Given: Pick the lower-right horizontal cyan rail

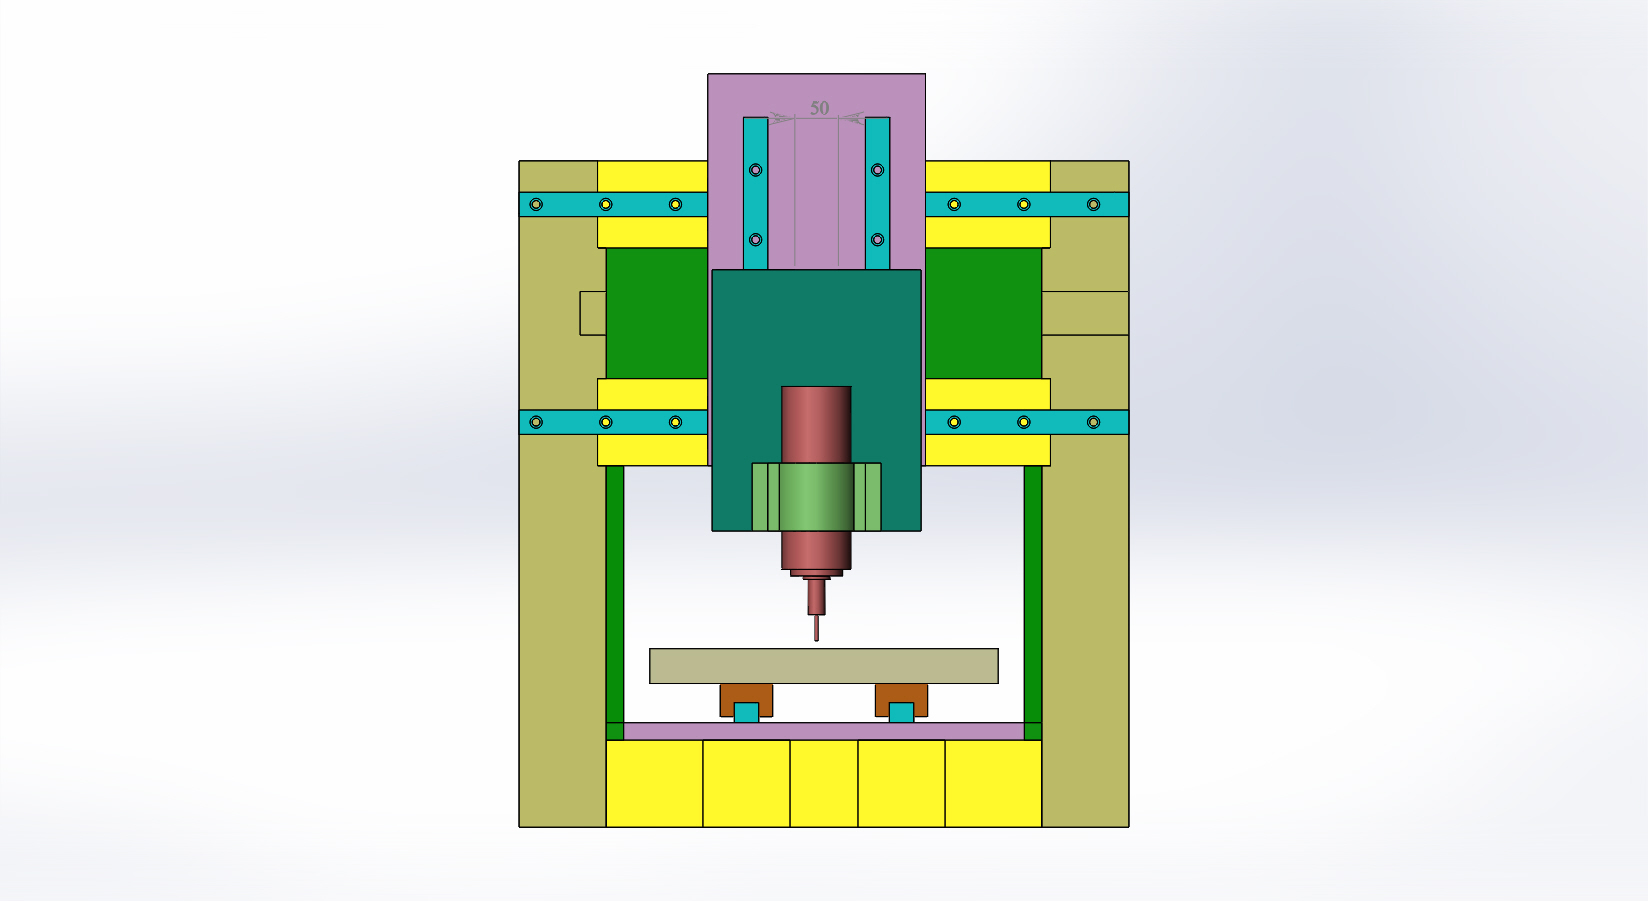Looking at the screenshot, I should (1027, 422).
